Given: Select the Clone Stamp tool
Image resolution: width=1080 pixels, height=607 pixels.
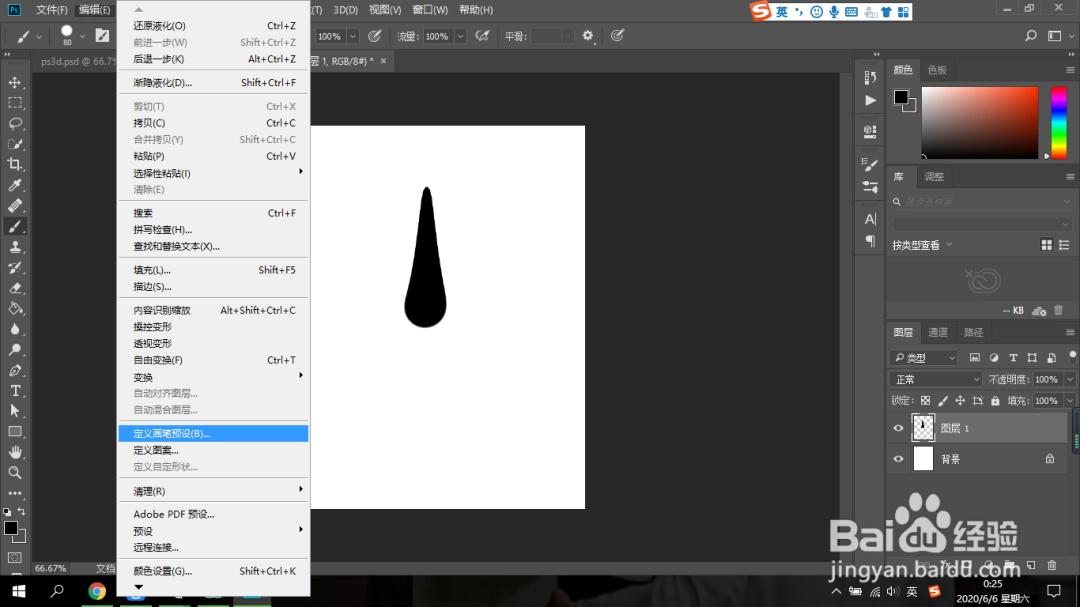Looking at the screenshot, I should tap(14, 247).
